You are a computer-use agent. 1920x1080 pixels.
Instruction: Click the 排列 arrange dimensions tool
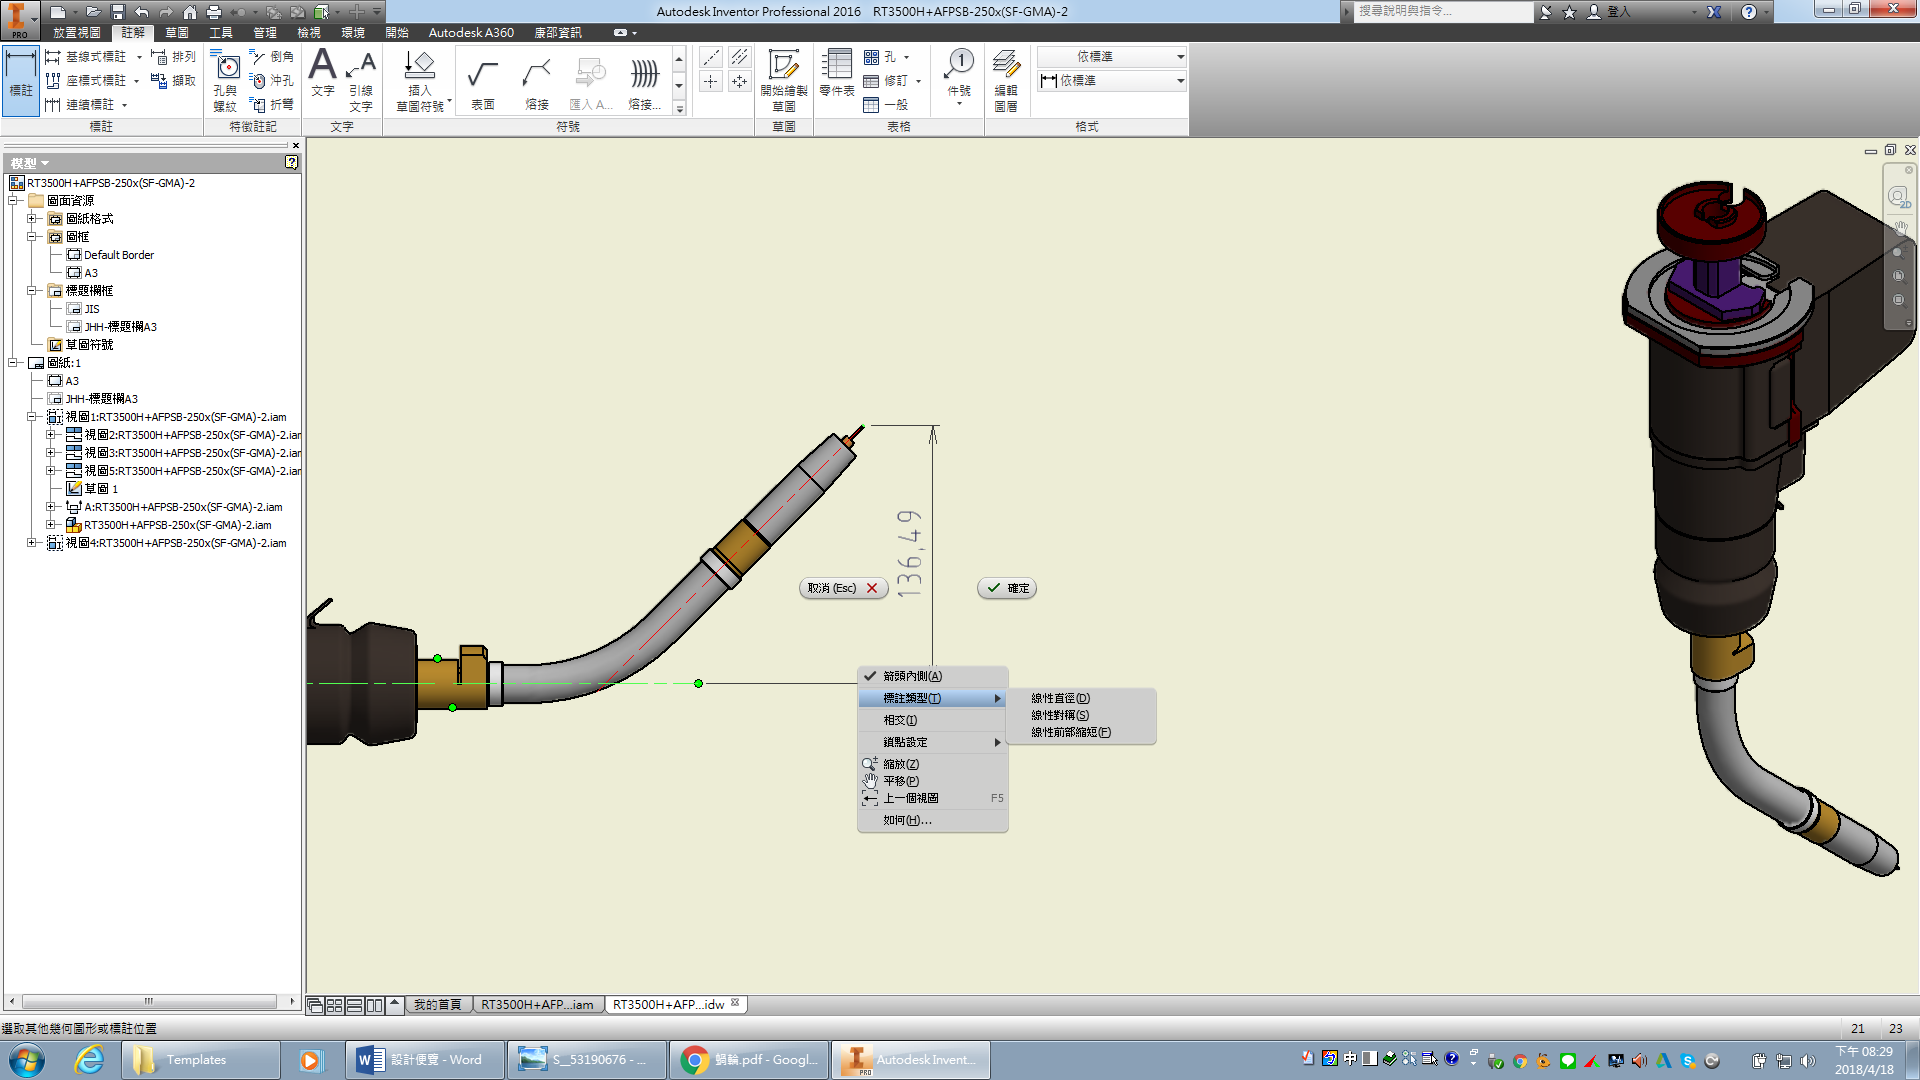[173, 57]
